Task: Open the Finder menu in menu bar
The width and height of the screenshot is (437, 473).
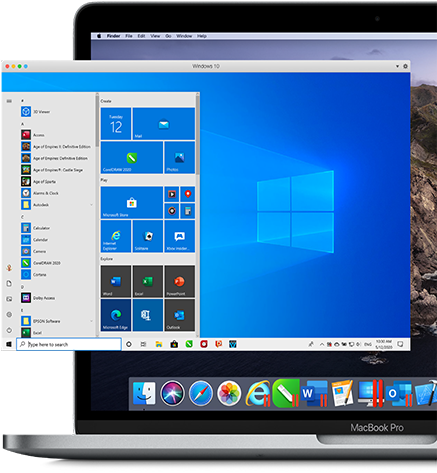Action: [x=113, y=36]
